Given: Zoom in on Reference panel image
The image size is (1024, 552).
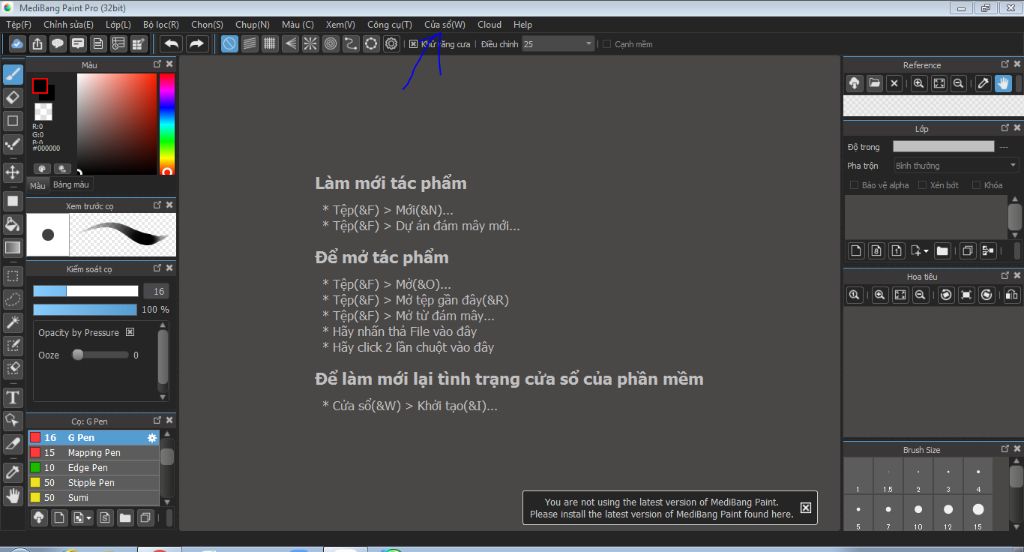Looking at the screenshot, I should pos(919,84).
